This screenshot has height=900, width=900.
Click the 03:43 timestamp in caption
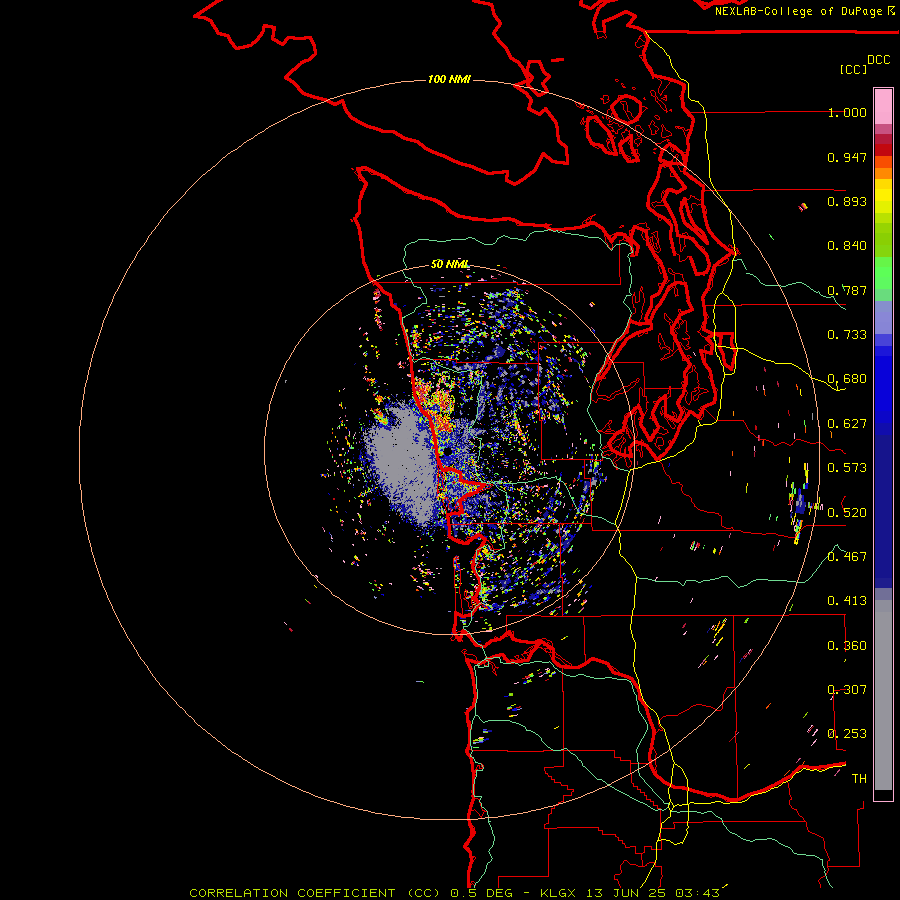pos(697,893)
